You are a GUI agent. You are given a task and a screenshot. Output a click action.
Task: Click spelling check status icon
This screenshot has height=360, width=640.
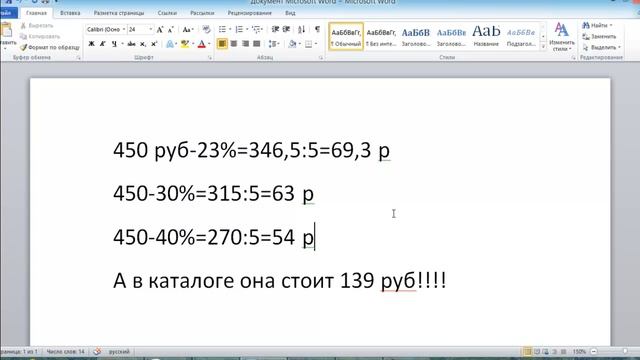coord(97,351)
